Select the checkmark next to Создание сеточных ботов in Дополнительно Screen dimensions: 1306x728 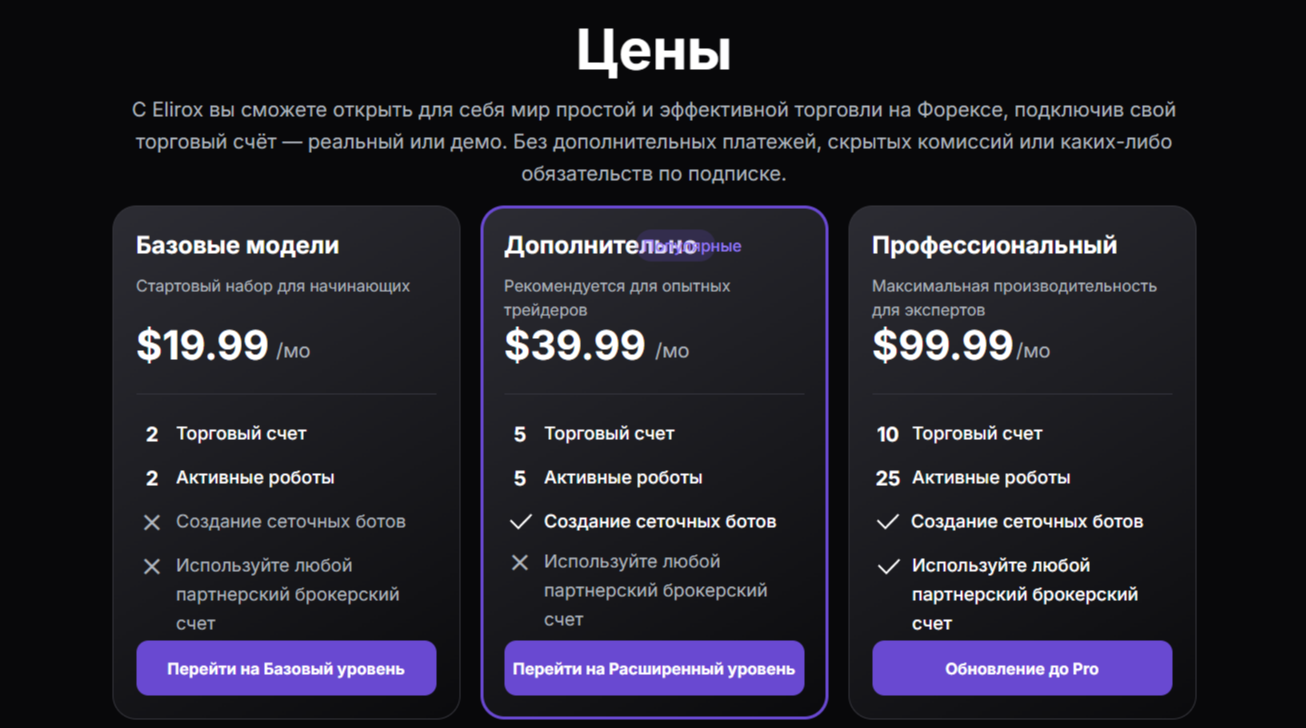pos(521,520)
